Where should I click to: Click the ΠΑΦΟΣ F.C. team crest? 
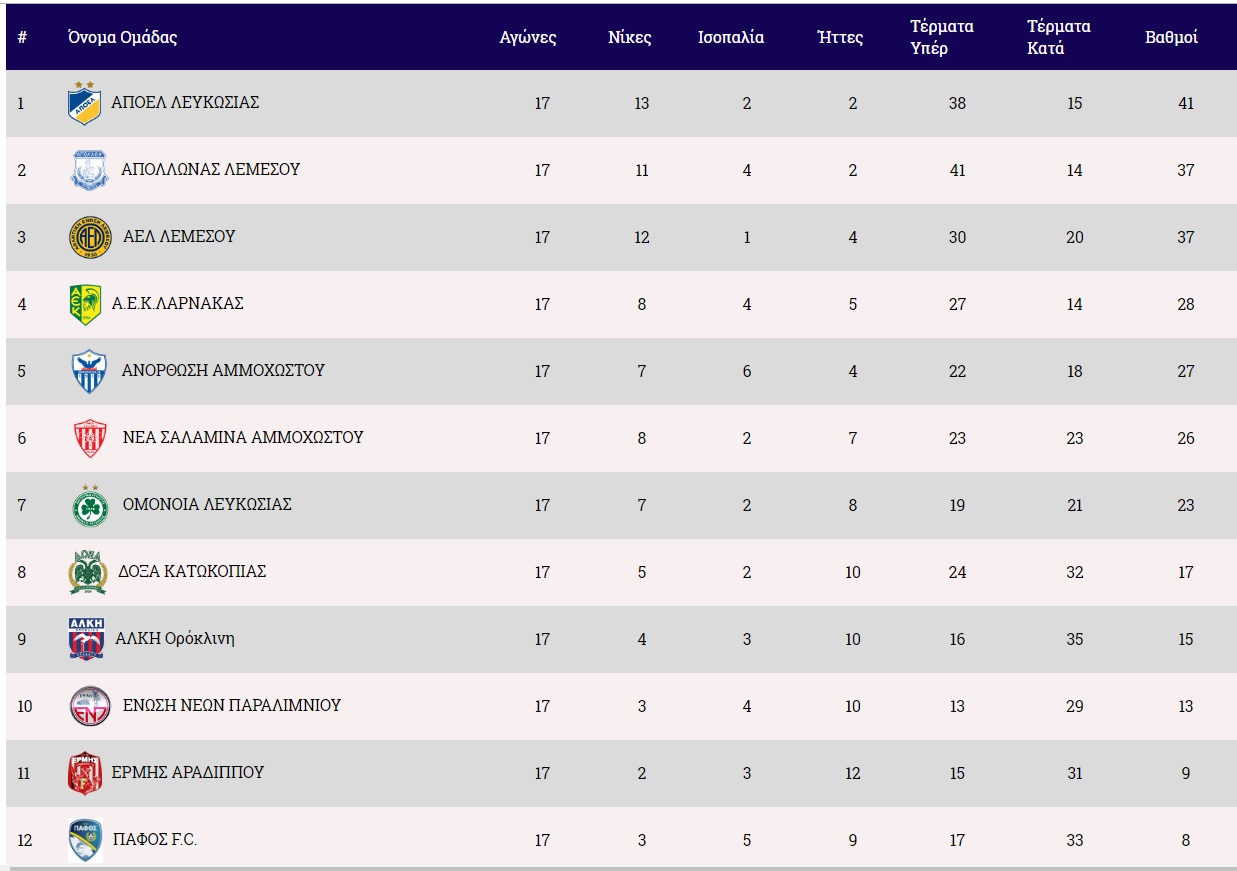click(x=84, y=840)
